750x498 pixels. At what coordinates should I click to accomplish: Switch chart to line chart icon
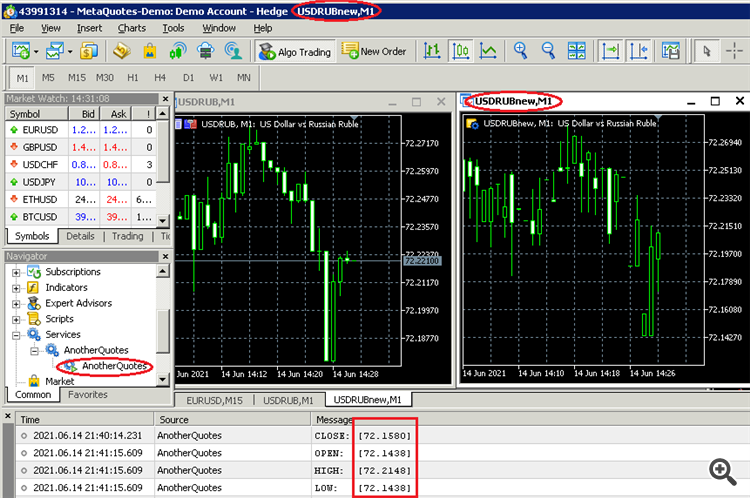[x=488, y=51]
